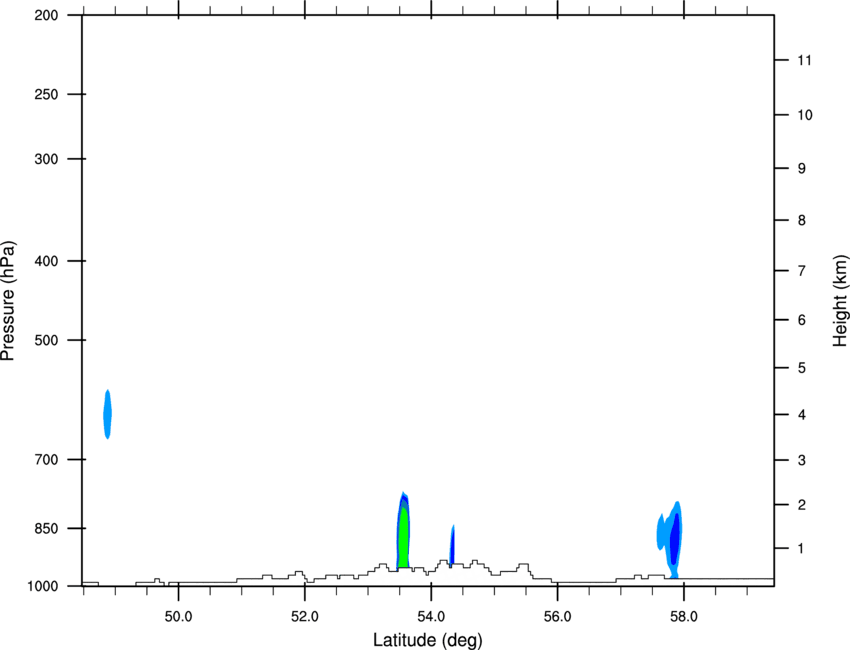
Task: Click the 54.0 latitude tick label
Action: pos(431,617)
